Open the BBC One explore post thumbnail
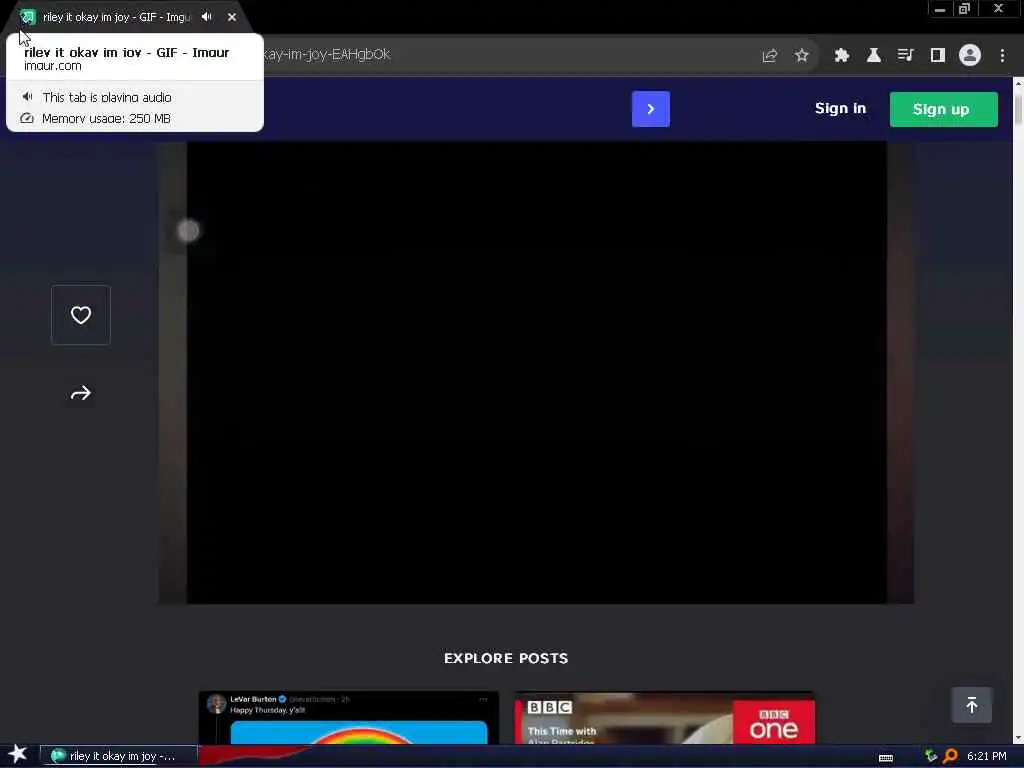1024x768 pixels. tap(665, 718)
